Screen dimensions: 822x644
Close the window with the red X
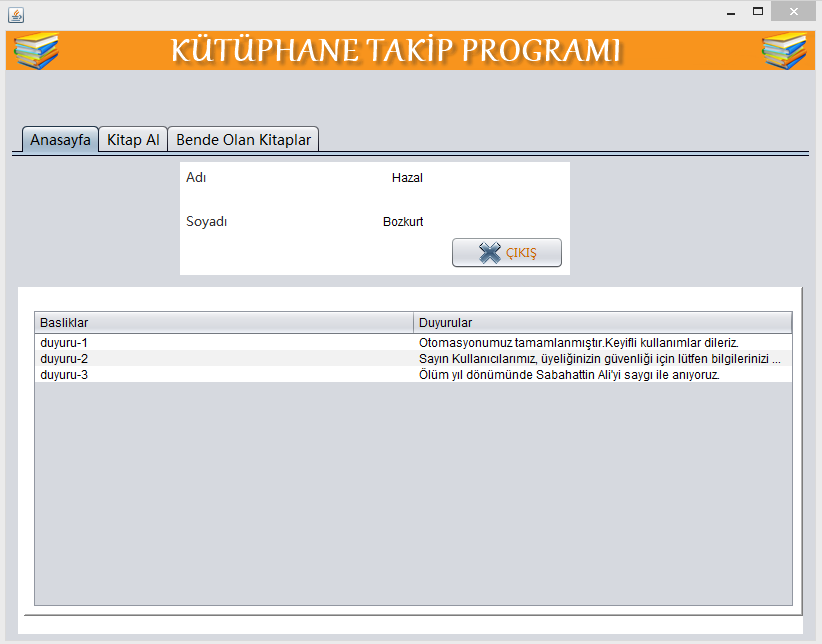794,12
